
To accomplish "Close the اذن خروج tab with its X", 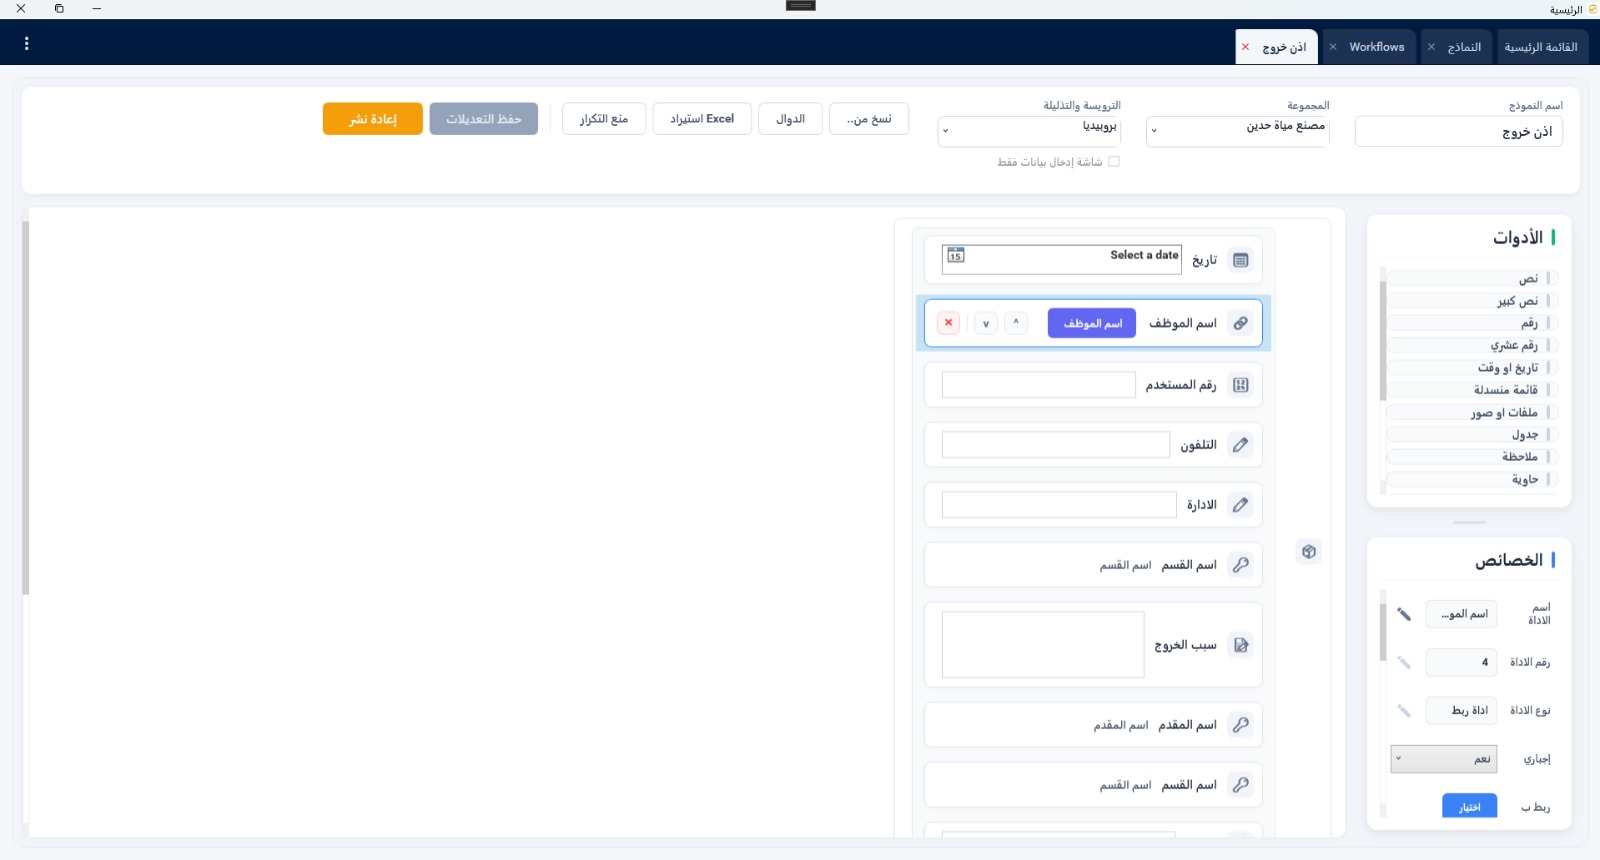I will point(1245,47).
